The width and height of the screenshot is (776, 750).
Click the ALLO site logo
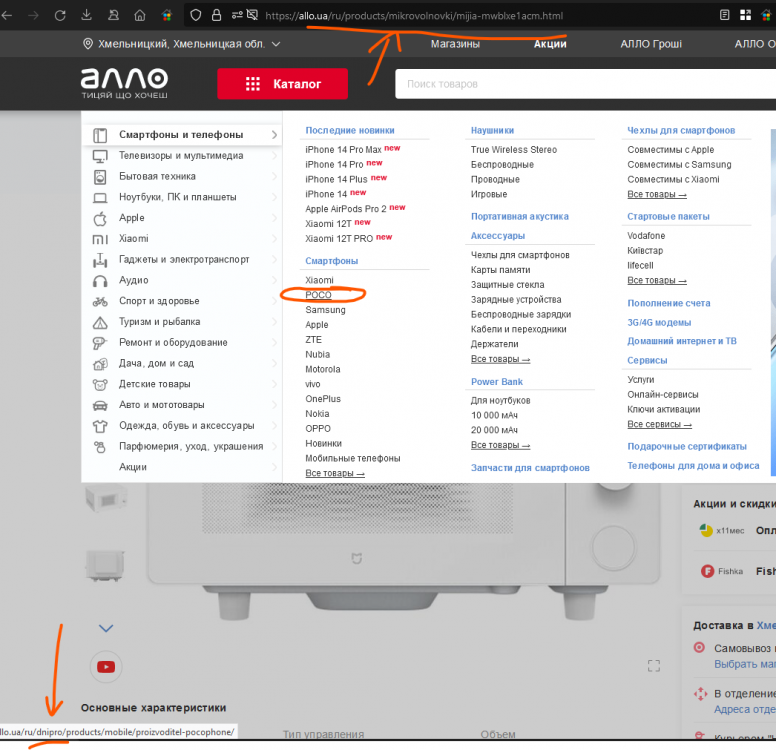(124, 84)
